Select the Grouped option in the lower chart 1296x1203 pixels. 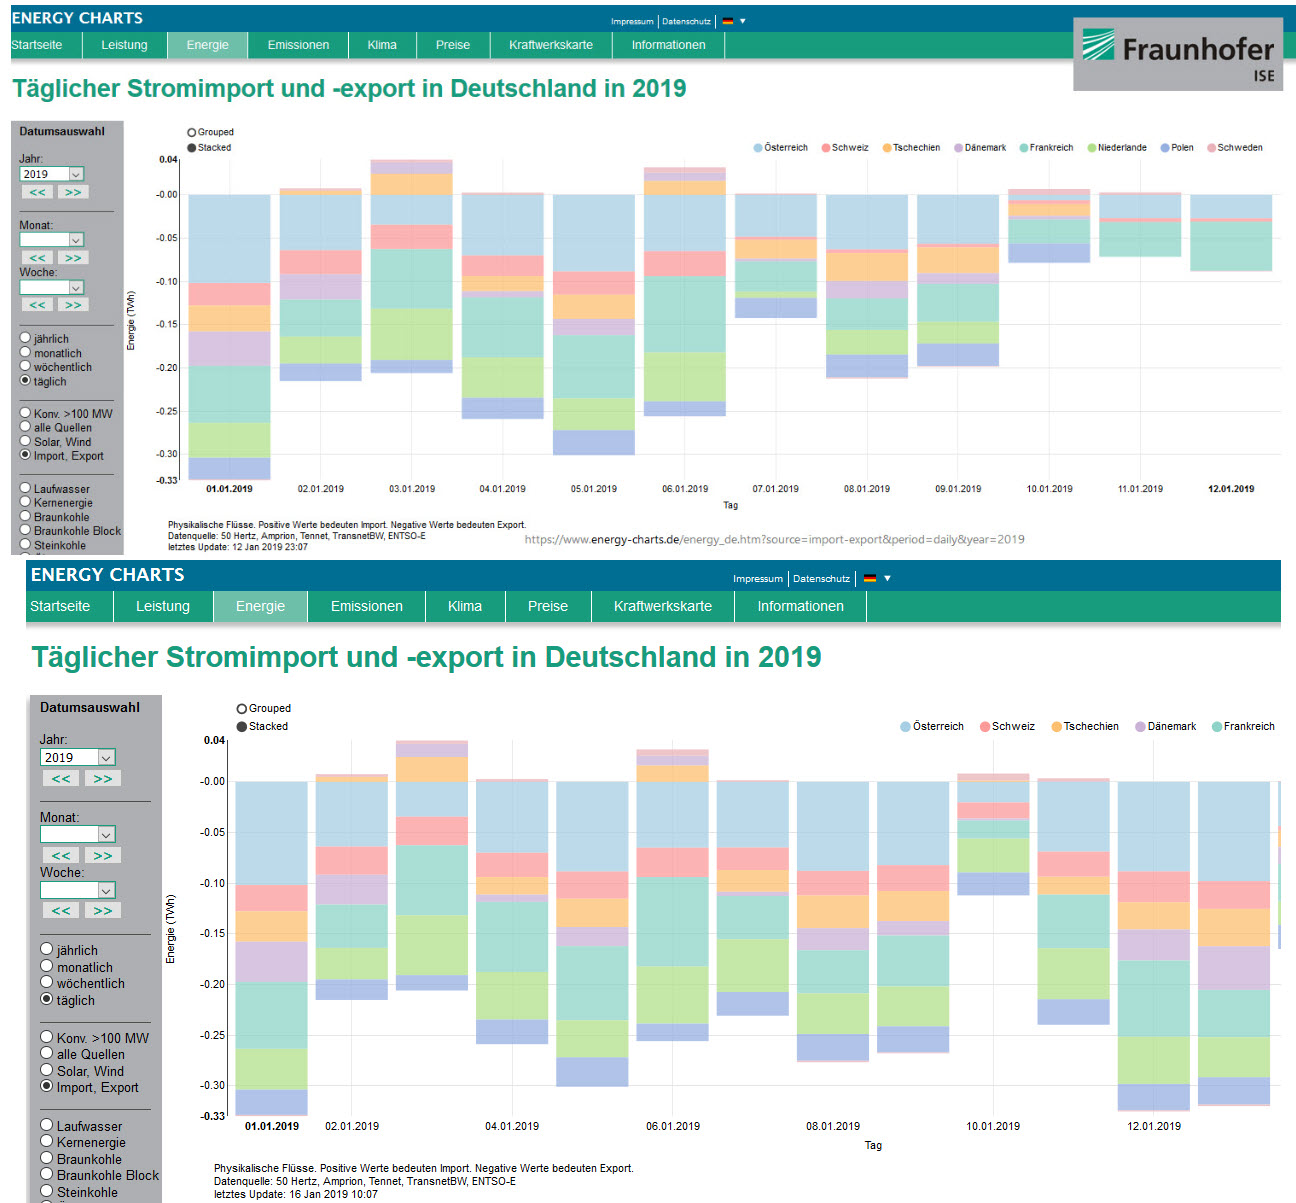click(242, 709)
